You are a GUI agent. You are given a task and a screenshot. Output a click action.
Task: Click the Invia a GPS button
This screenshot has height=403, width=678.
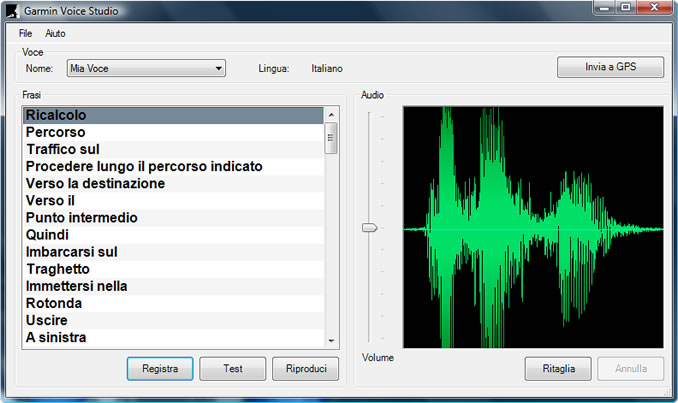click(610, 67)
